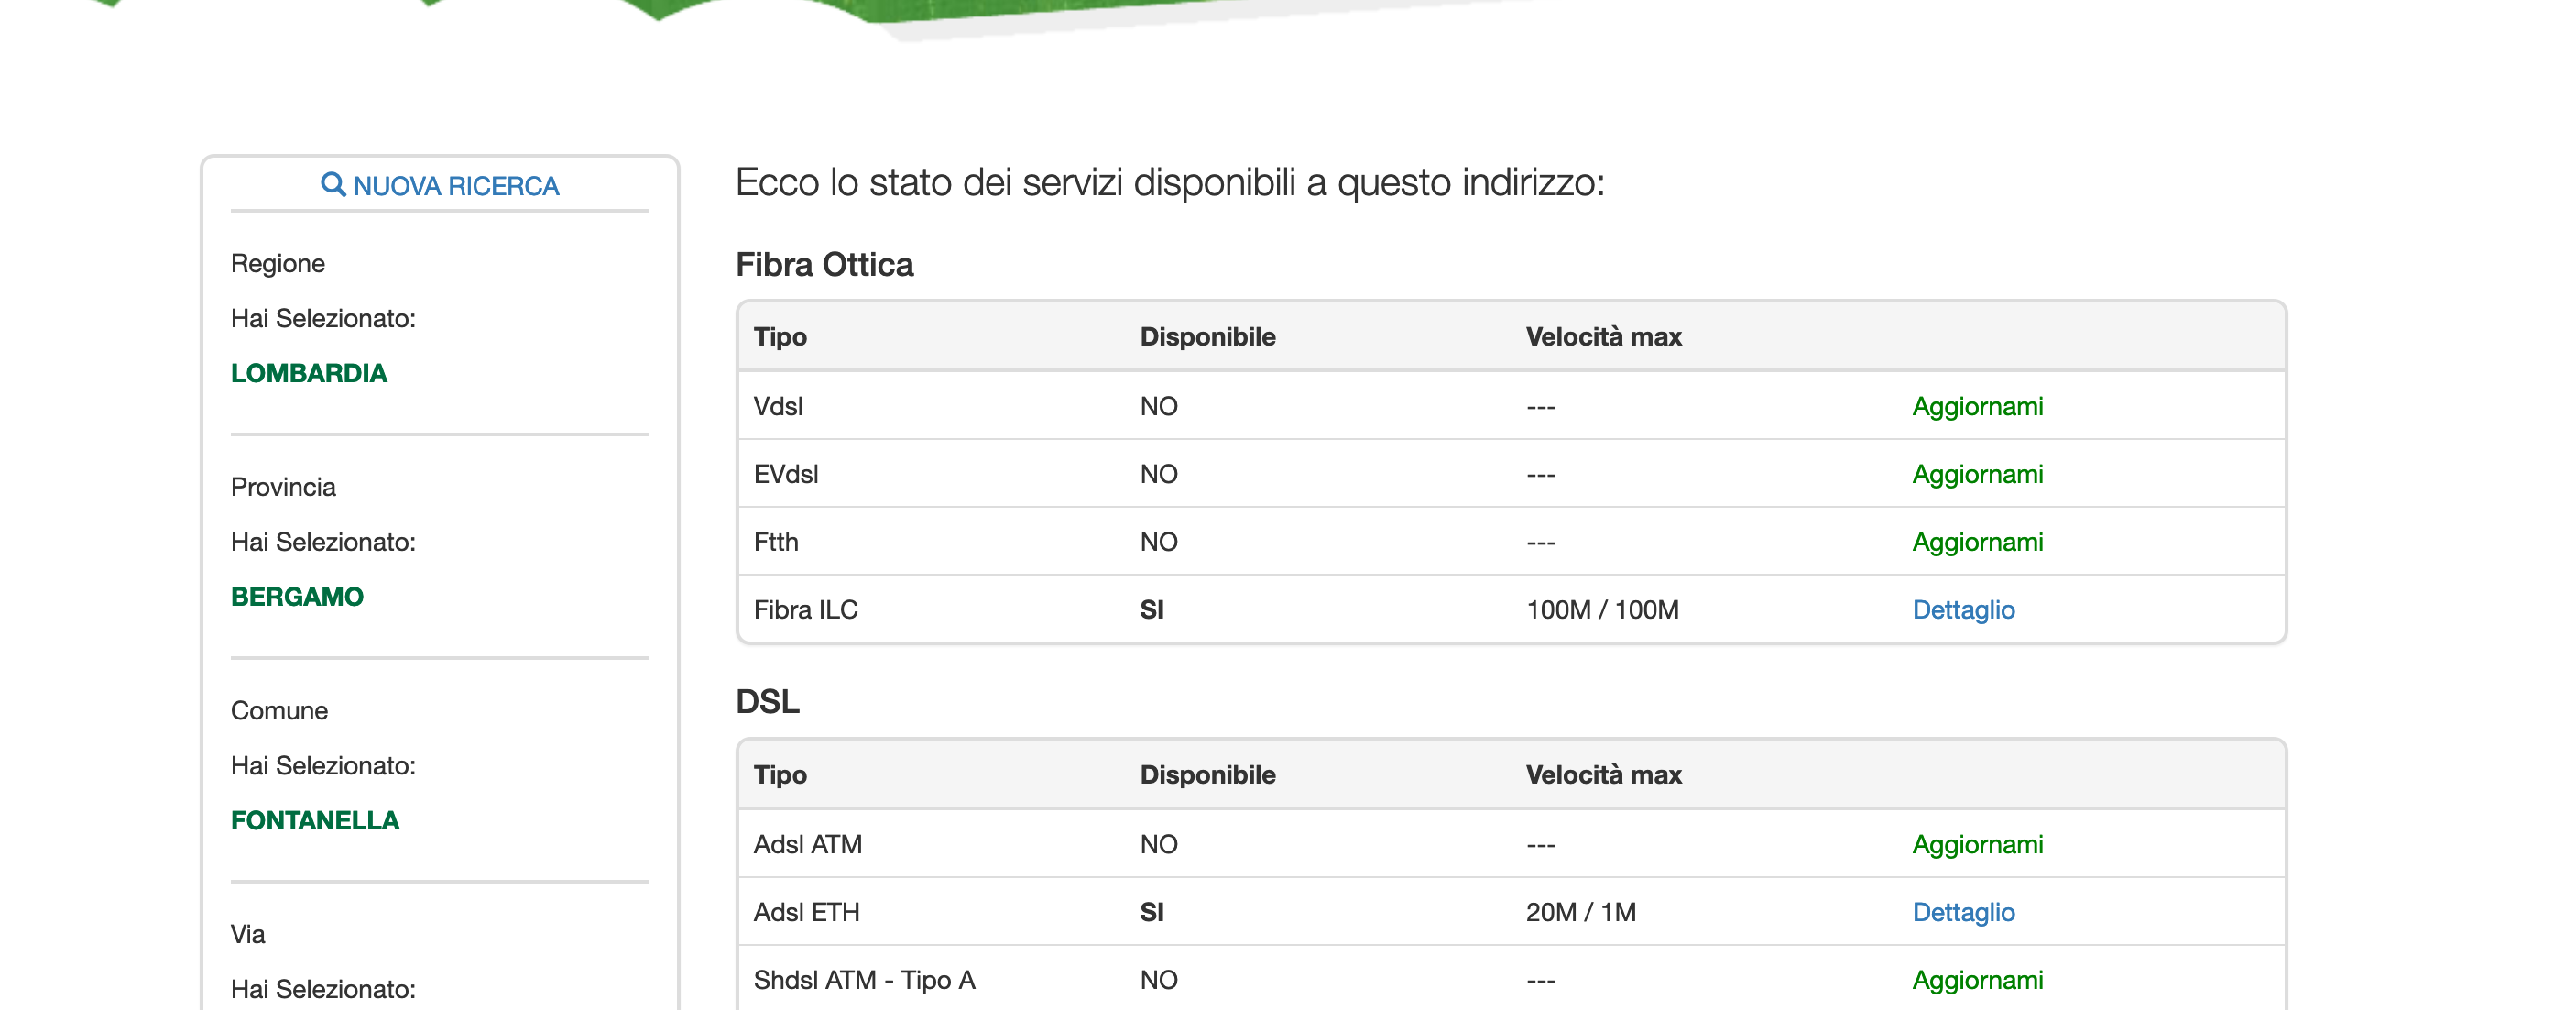Click the 20M / 1M speed value
This screenshot has width=2576, height=1010.
[1581, 912]
